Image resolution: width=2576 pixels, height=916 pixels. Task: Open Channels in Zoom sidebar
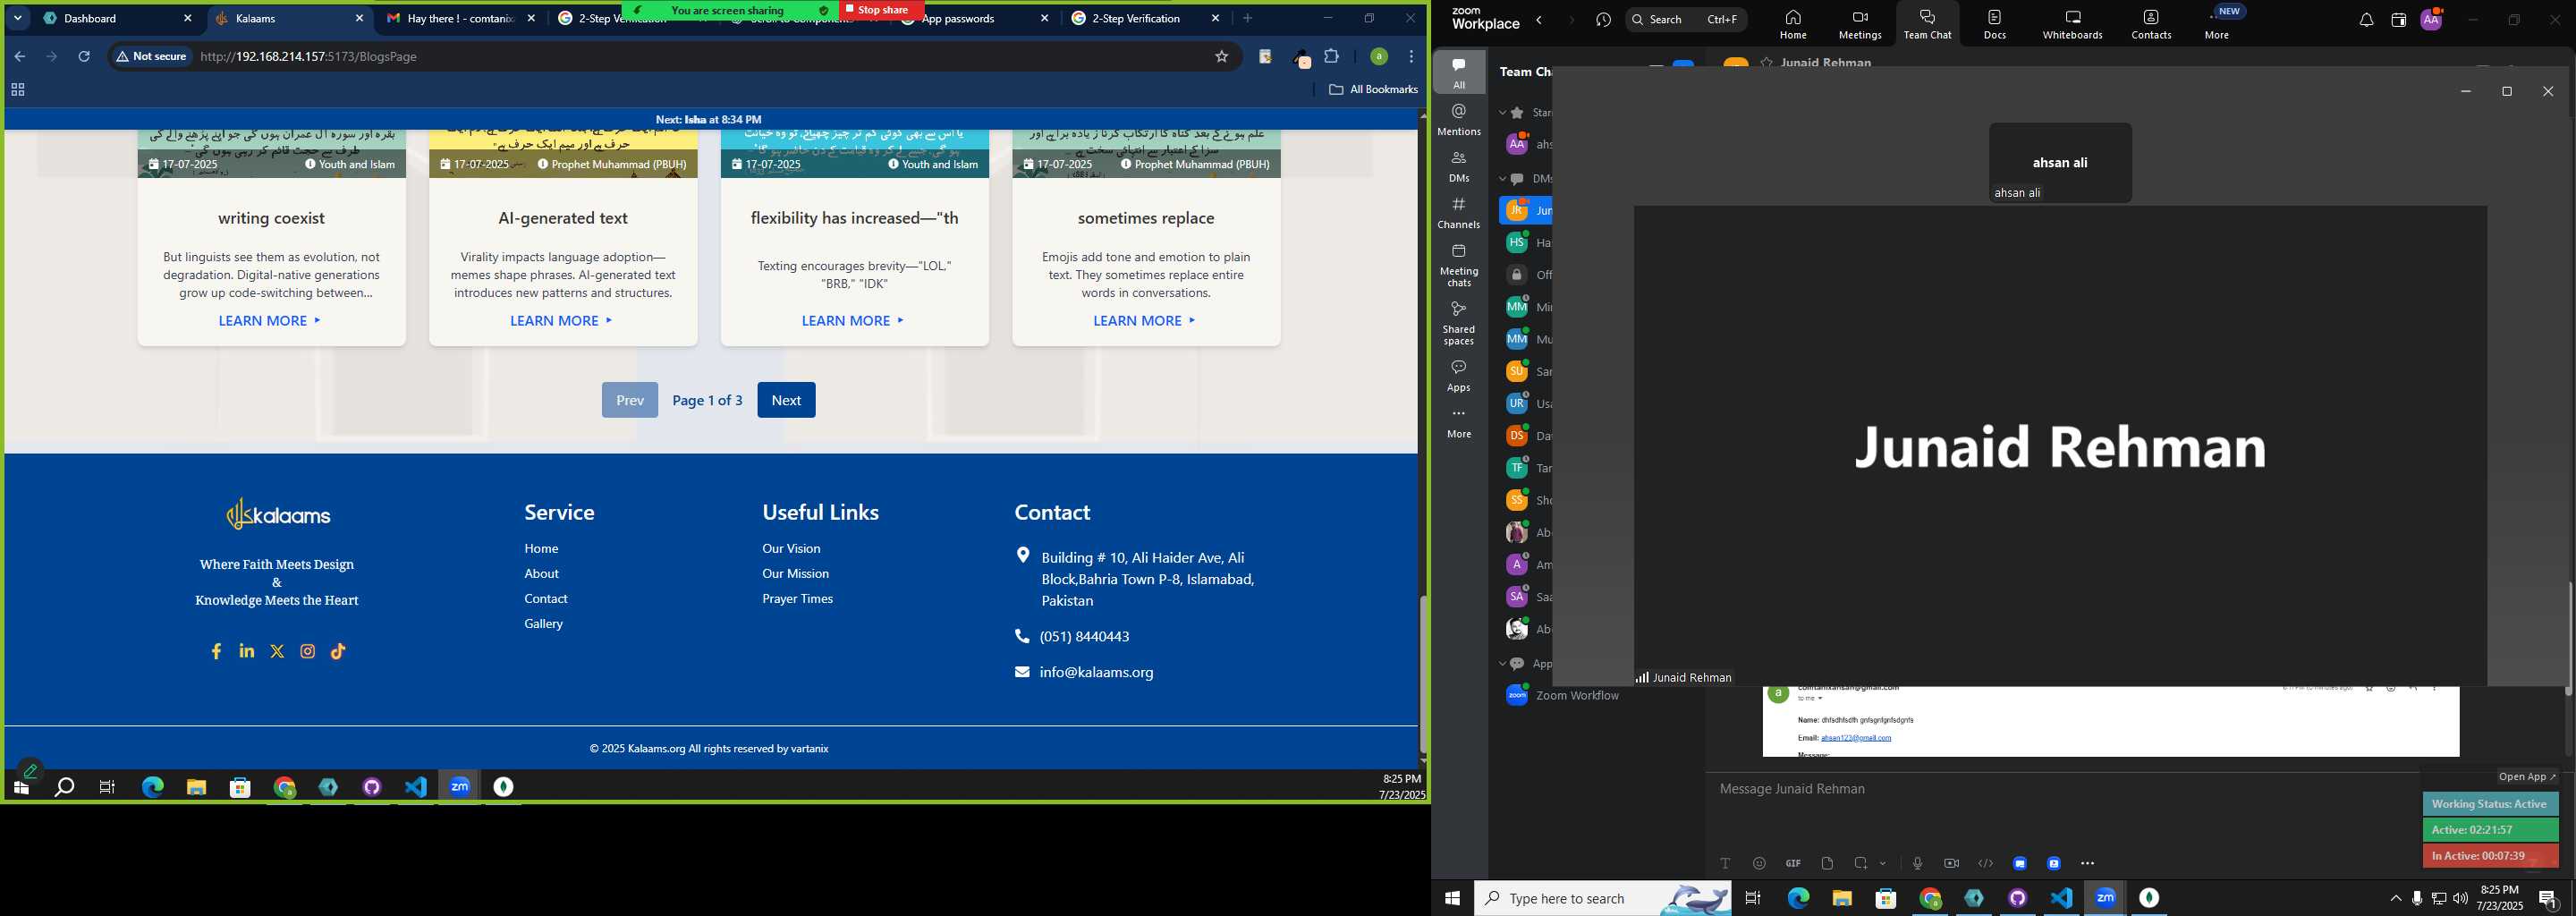(1459, 213)
